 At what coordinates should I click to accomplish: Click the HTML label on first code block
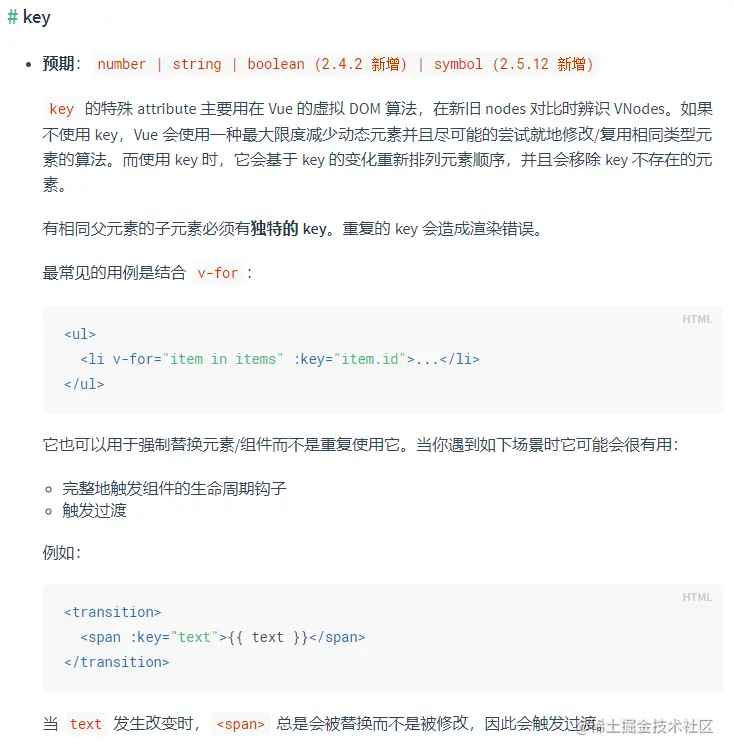(697, 319)
